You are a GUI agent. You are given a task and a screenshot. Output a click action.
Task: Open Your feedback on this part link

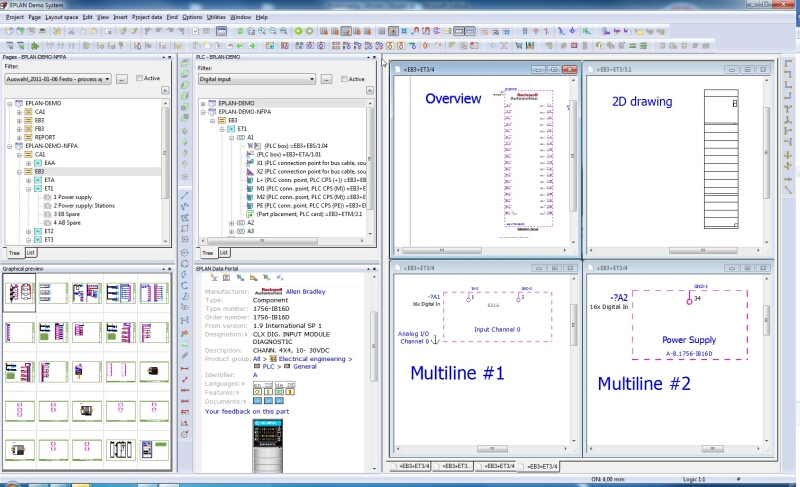(247, 412)
